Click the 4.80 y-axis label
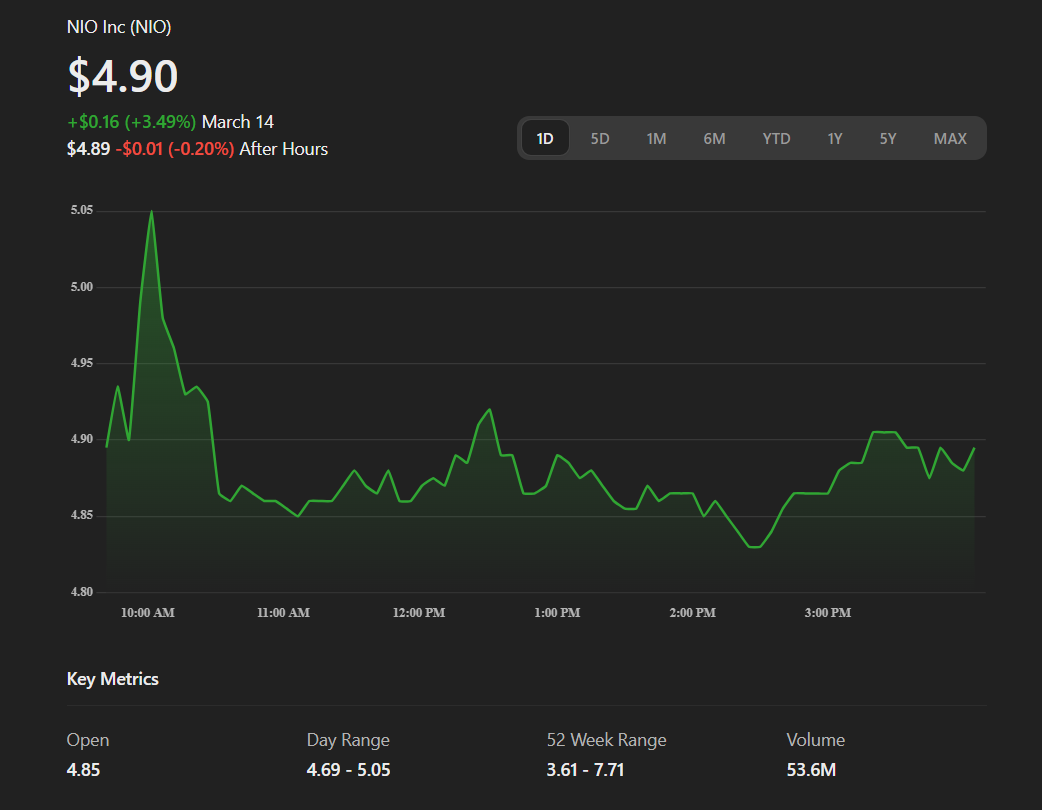Viewport: 1042px width, 810px height. tap(82, 592)
